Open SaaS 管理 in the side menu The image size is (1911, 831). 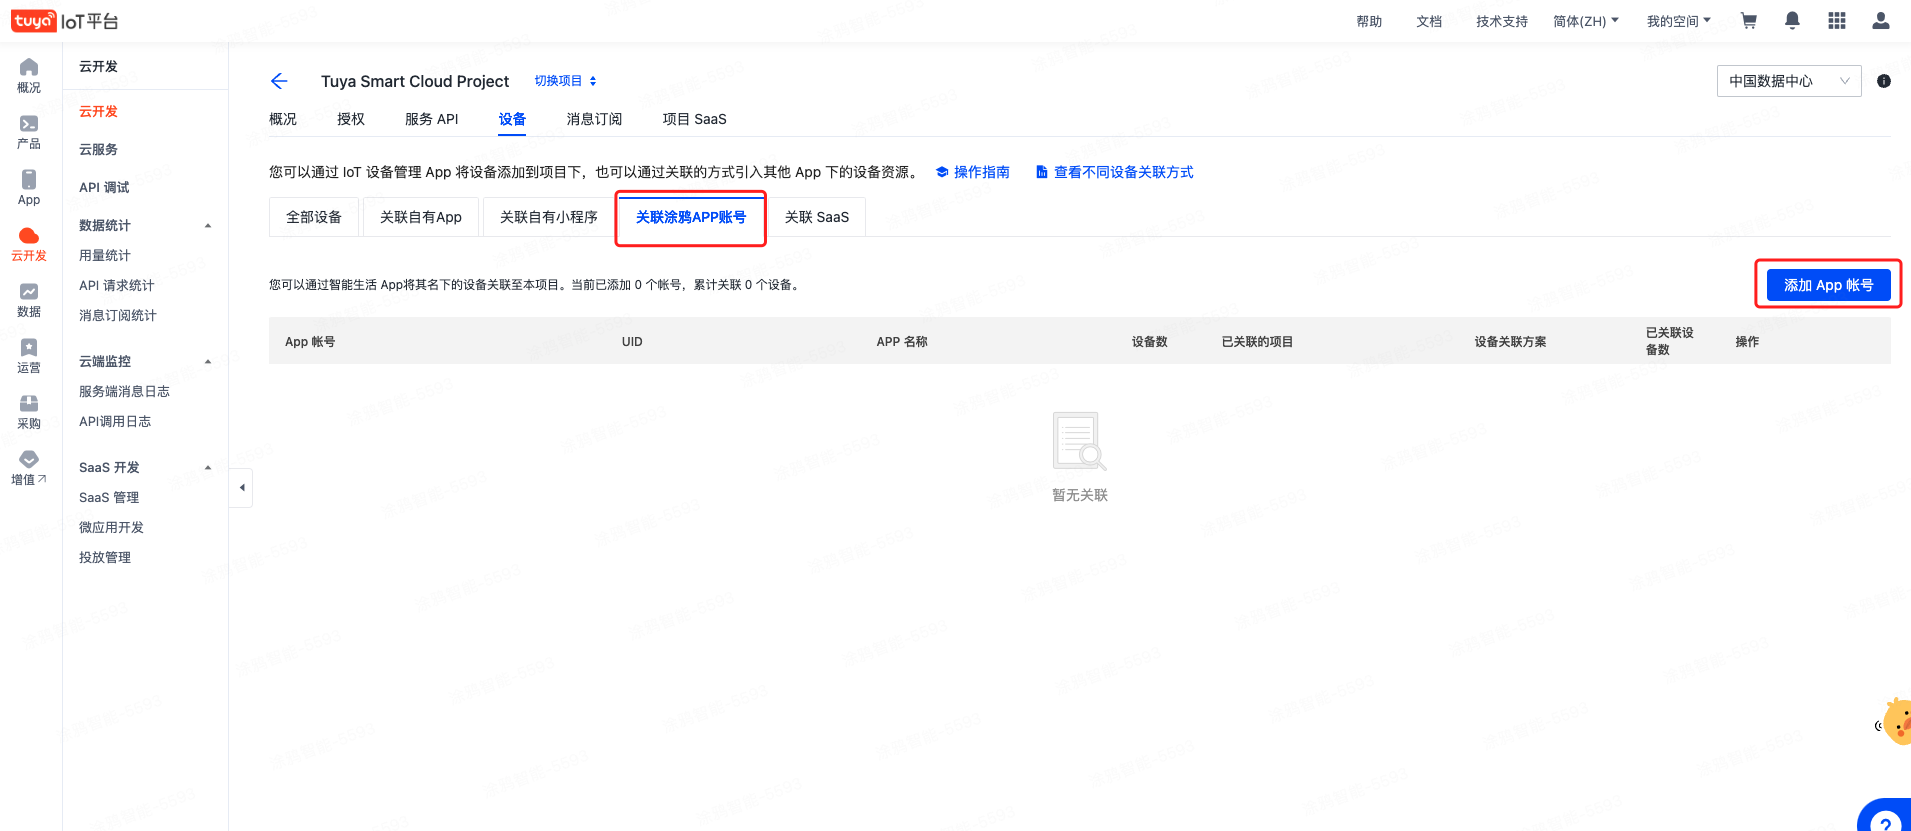click(x=109, y=497)
